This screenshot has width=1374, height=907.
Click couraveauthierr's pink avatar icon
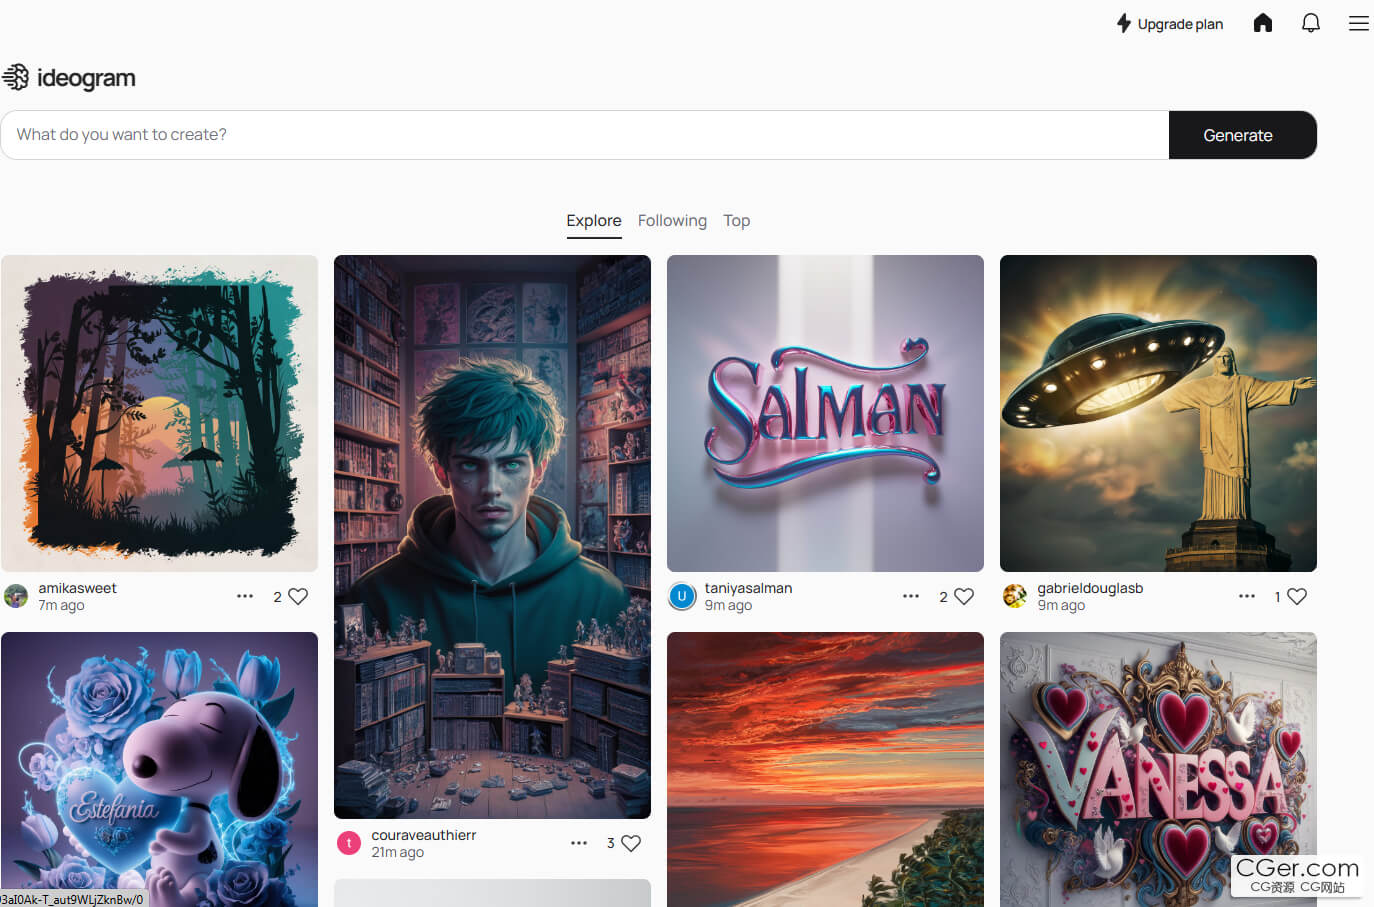click(x=348, y=843)
